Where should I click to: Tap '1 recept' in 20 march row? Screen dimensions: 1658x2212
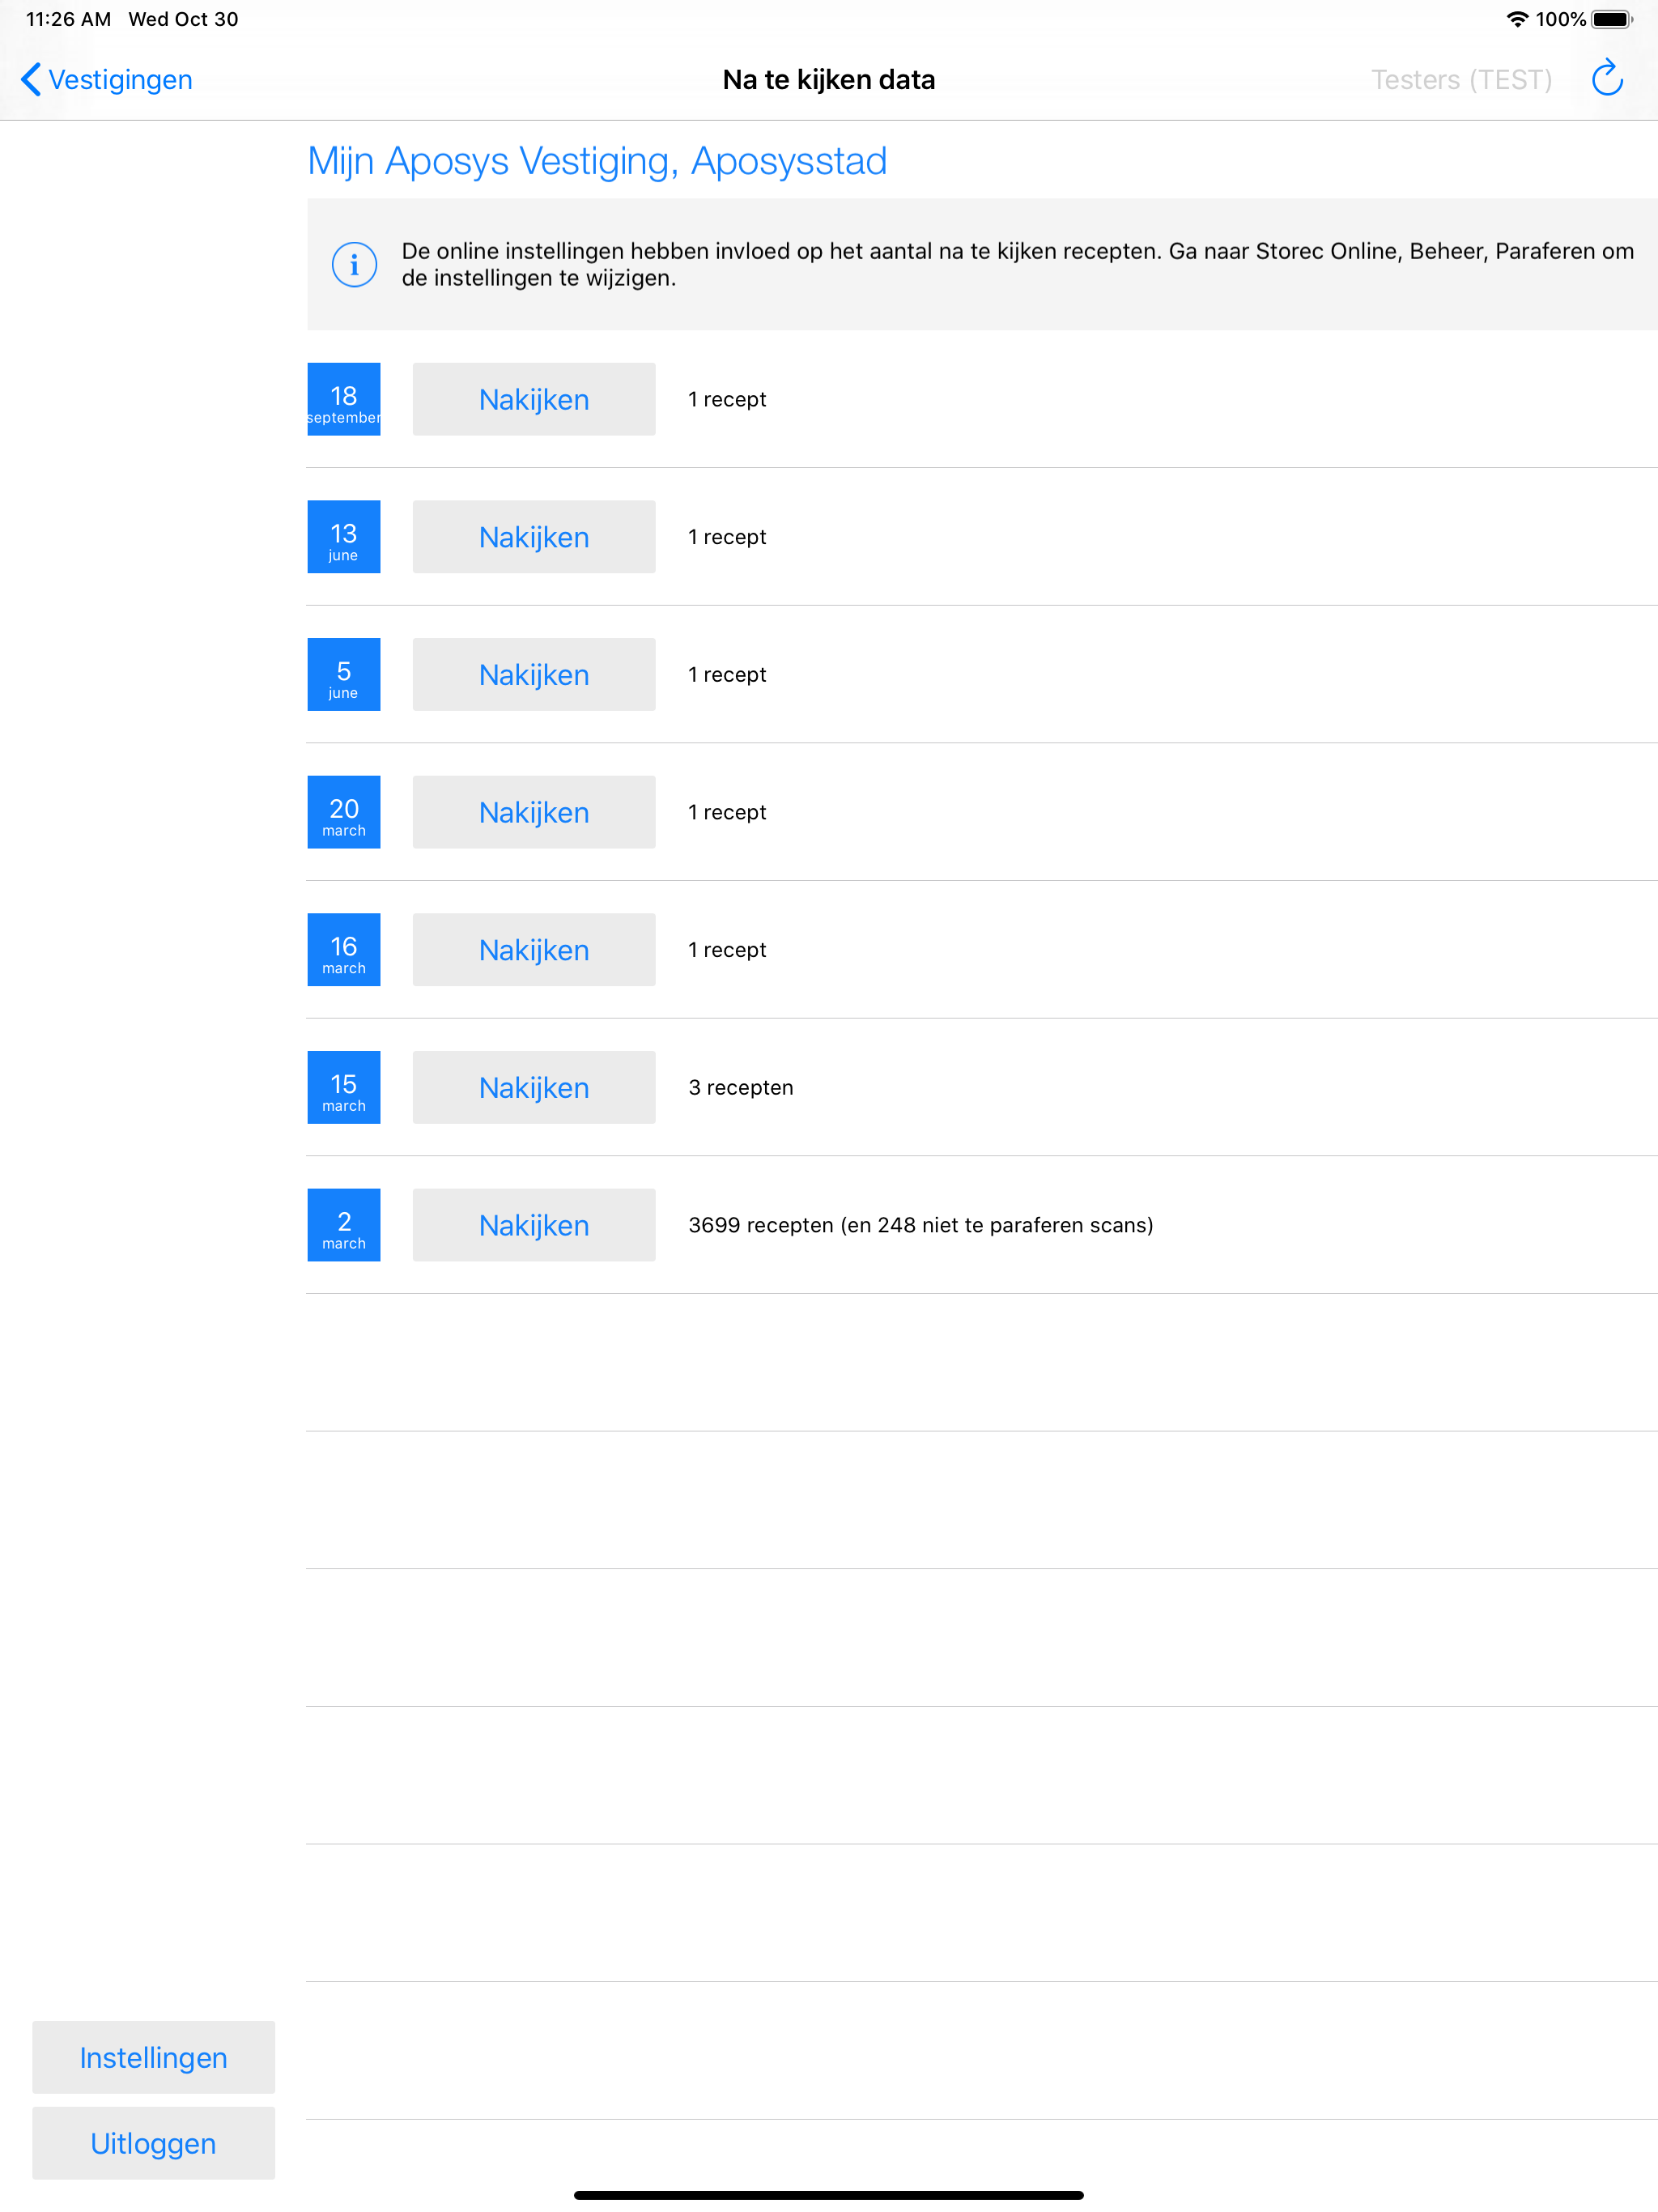coord(727,812)
